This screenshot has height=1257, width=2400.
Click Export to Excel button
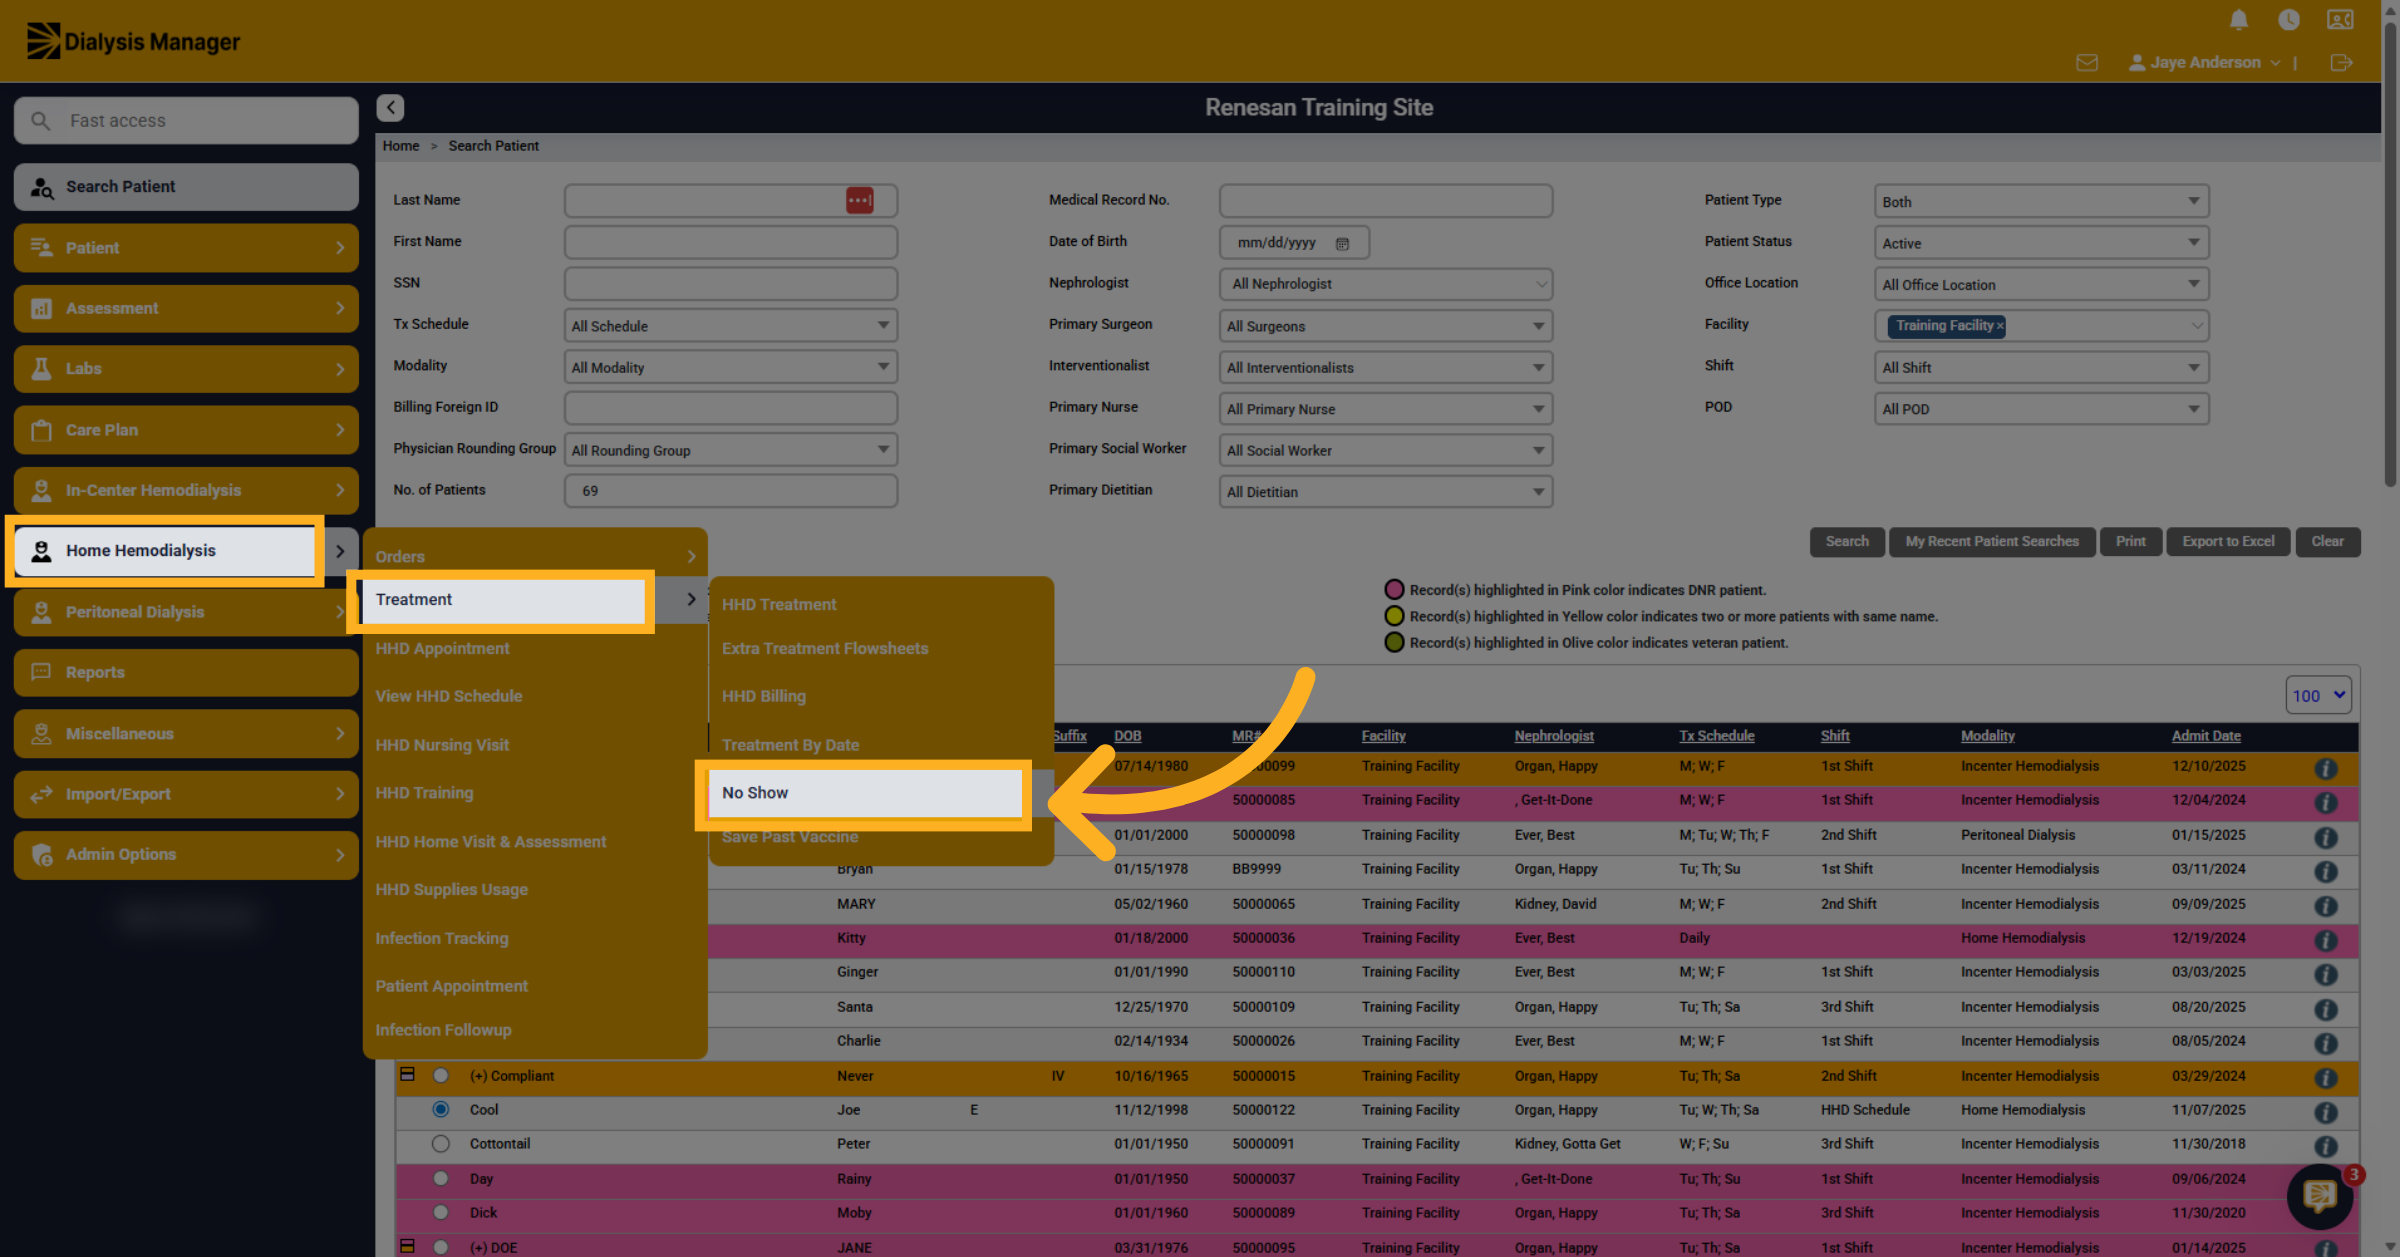pyautogui.click(x=2227, y=541)
